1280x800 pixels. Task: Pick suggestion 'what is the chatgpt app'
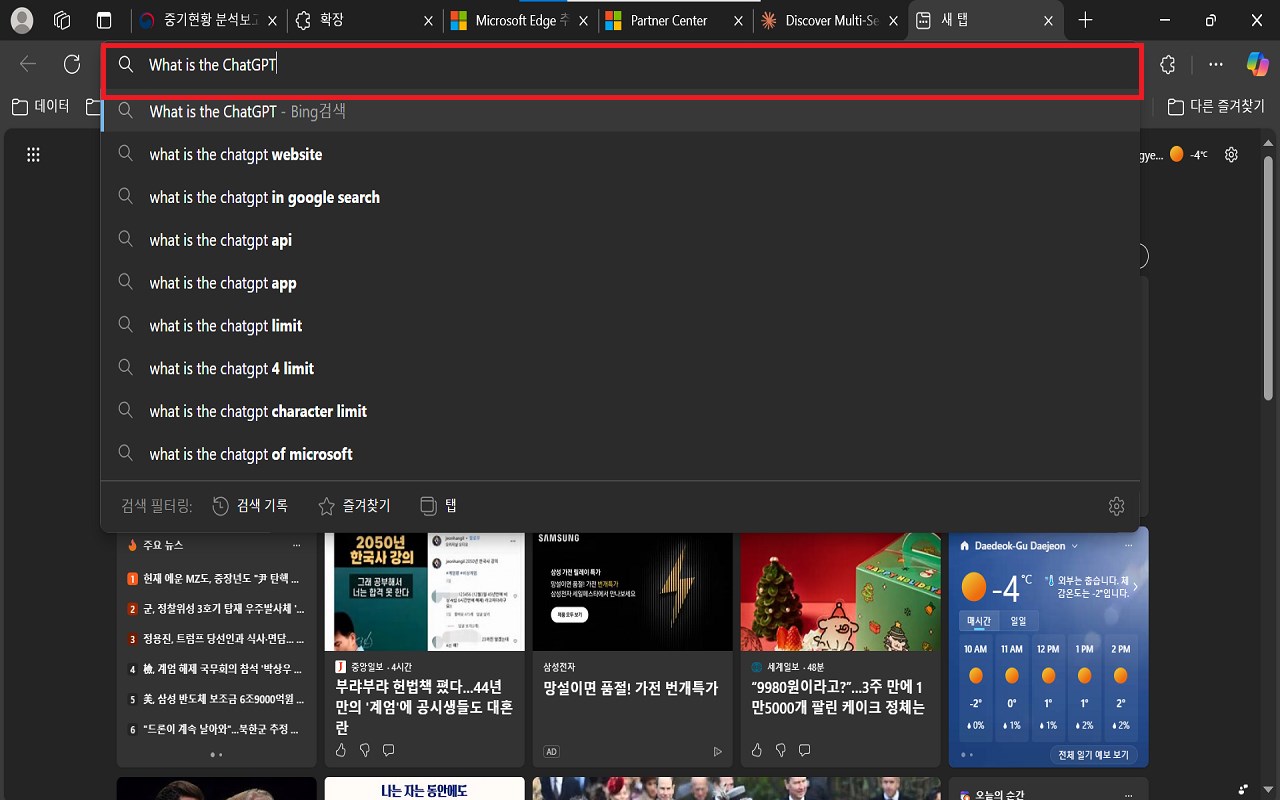coord(620,283)
